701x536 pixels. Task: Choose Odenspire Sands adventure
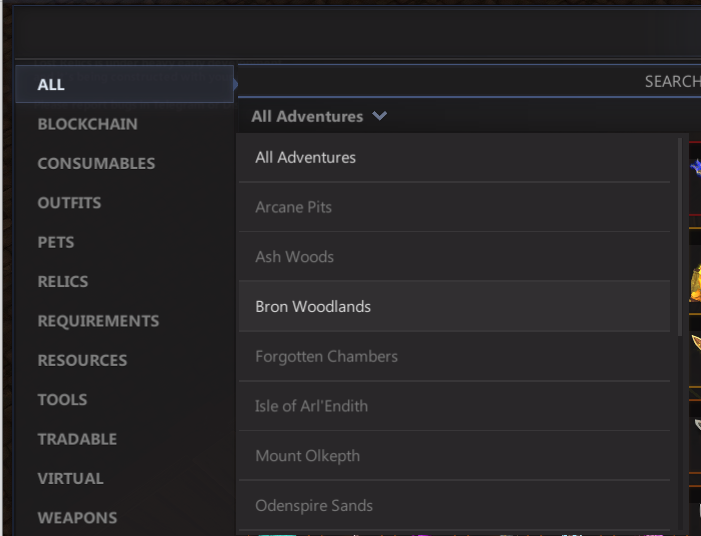[314, 506]
